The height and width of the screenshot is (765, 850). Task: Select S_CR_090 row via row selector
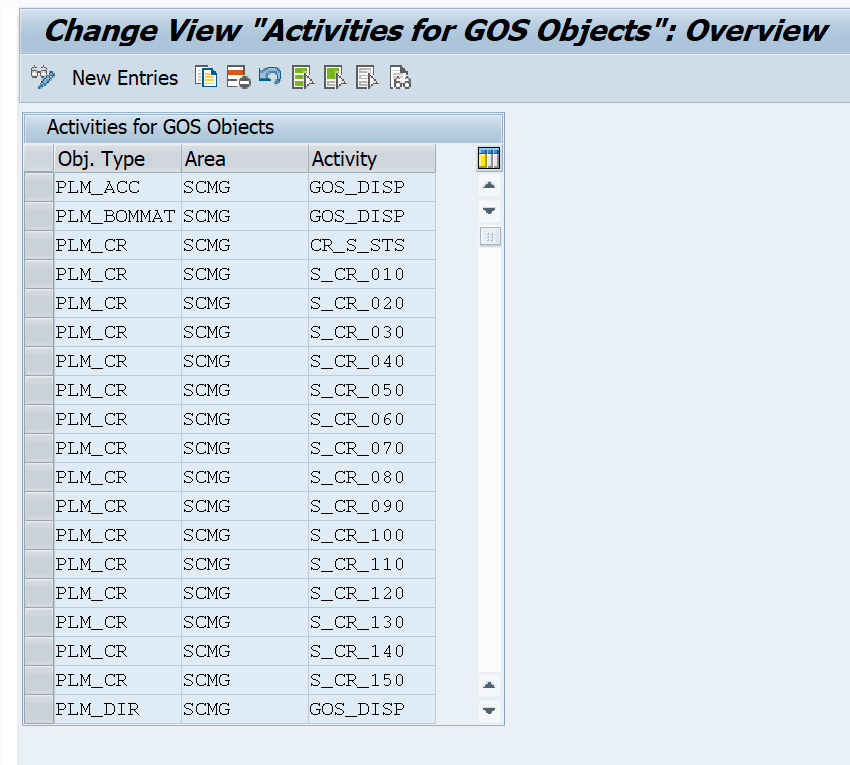[39, 506]
